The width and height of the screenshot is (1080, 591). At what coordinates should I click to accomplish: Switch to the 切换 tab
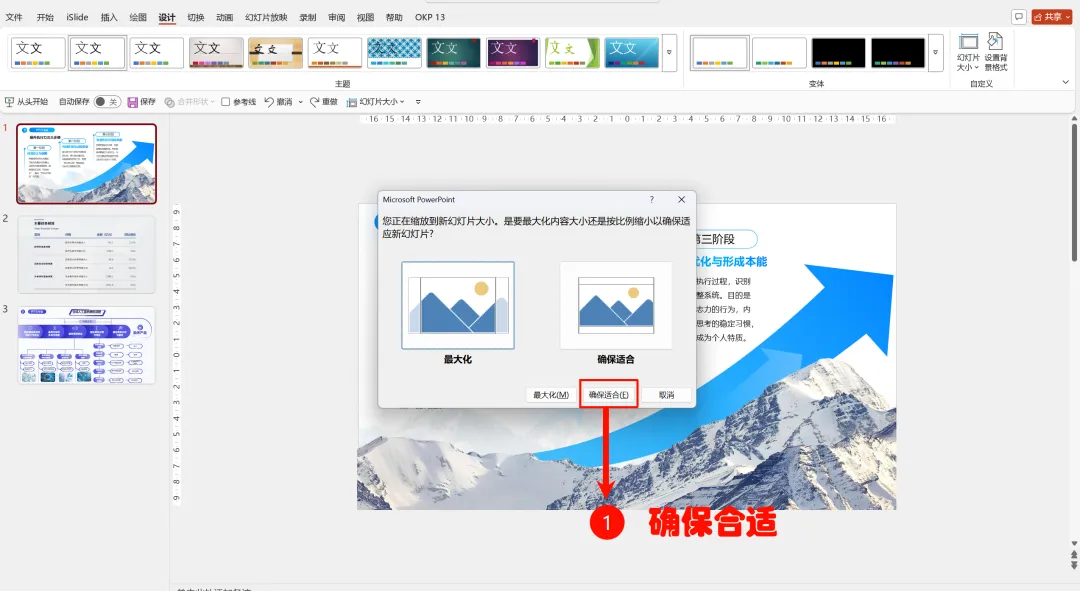tap(196, 17)
